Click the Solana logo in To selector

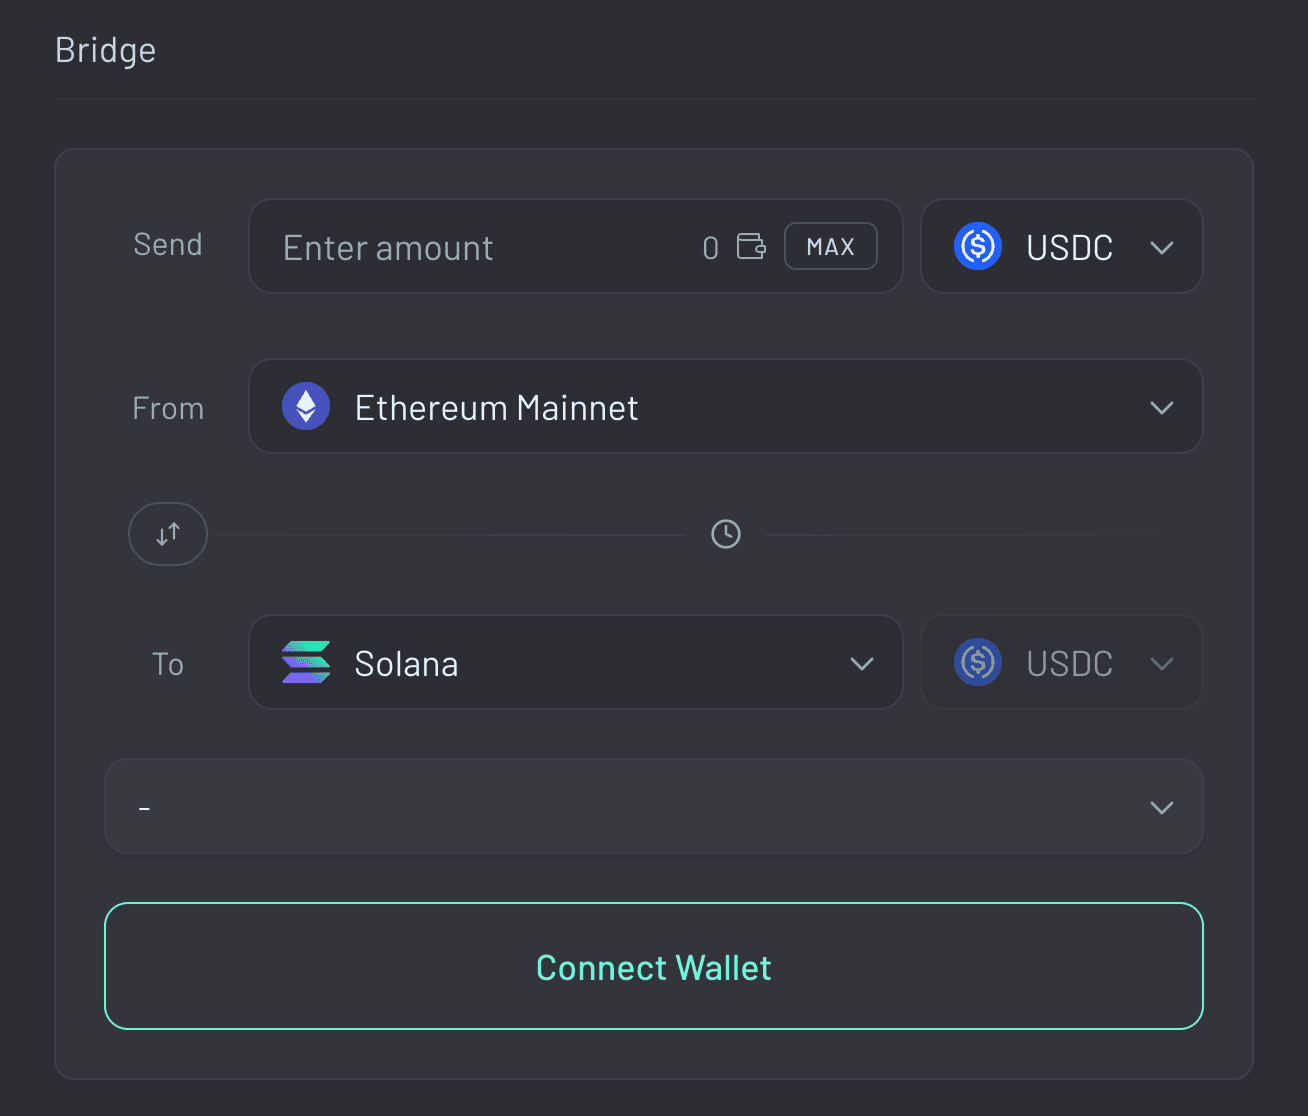point(306,662)
